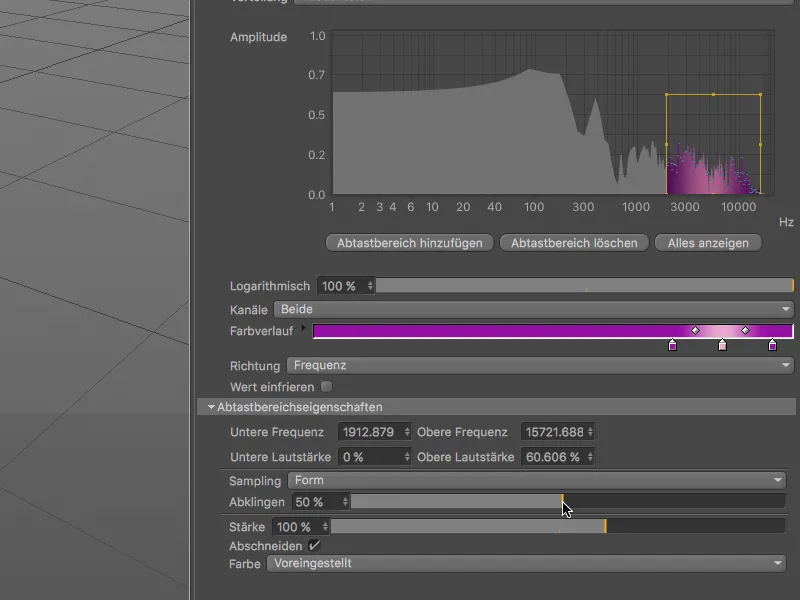The width and height of the screenshot is (800, 600).
Task: Click the top-left handle of the sampling box
Action: (x=666, y=94)
